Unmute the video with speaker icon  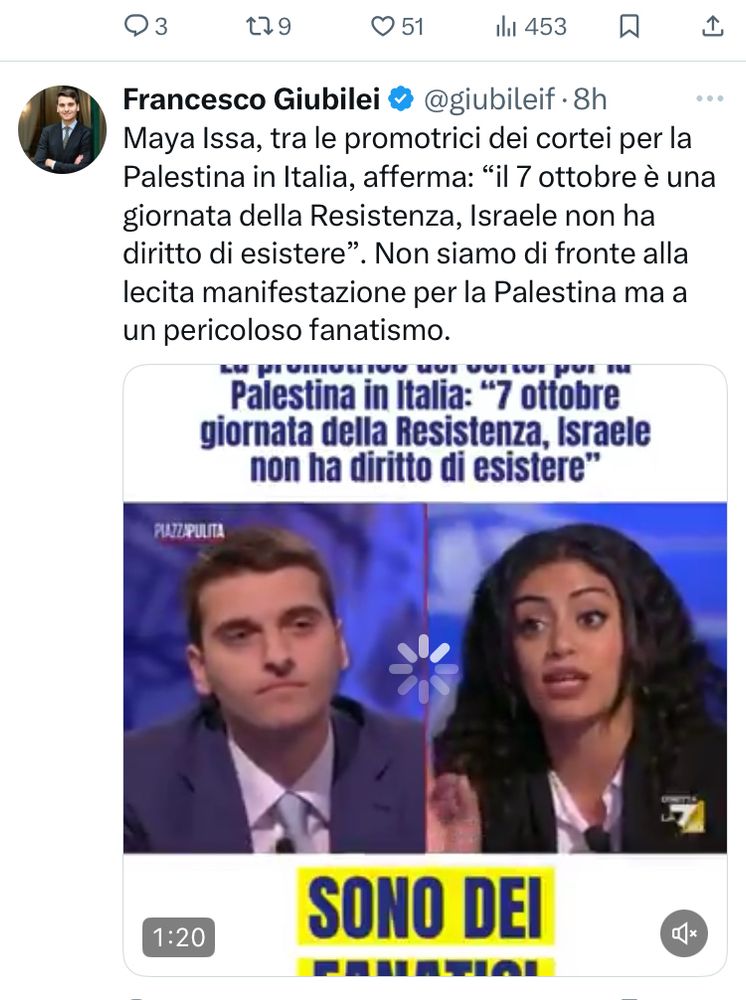coord(684,934)
